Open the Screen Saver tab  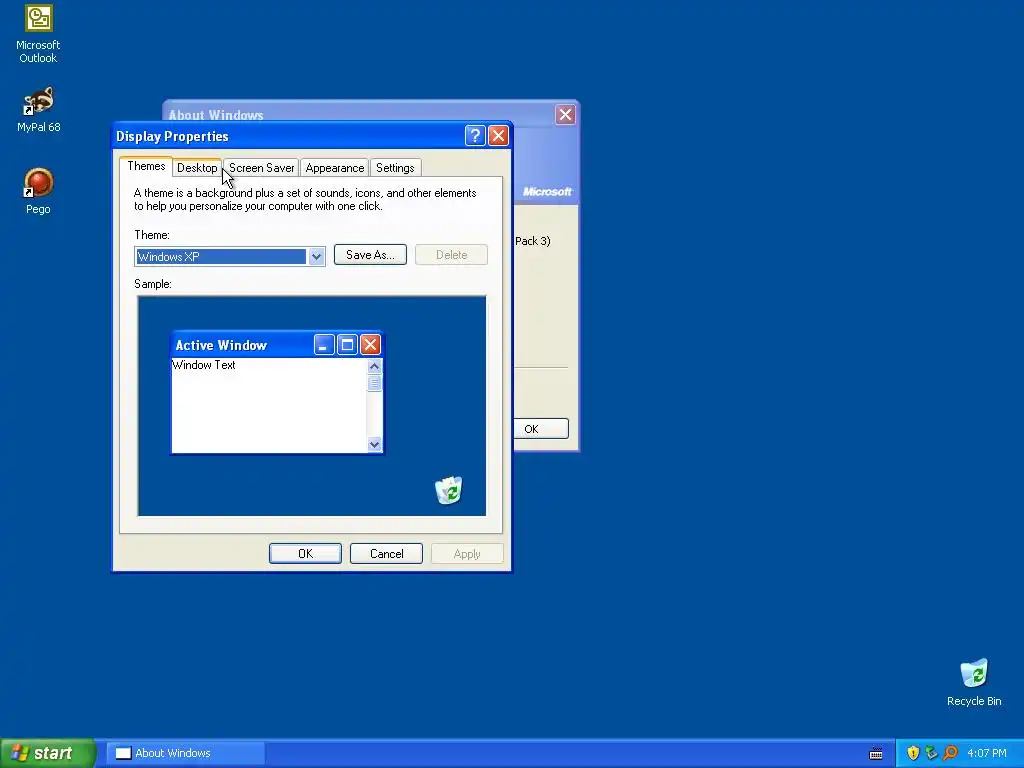tap(261, 168)
